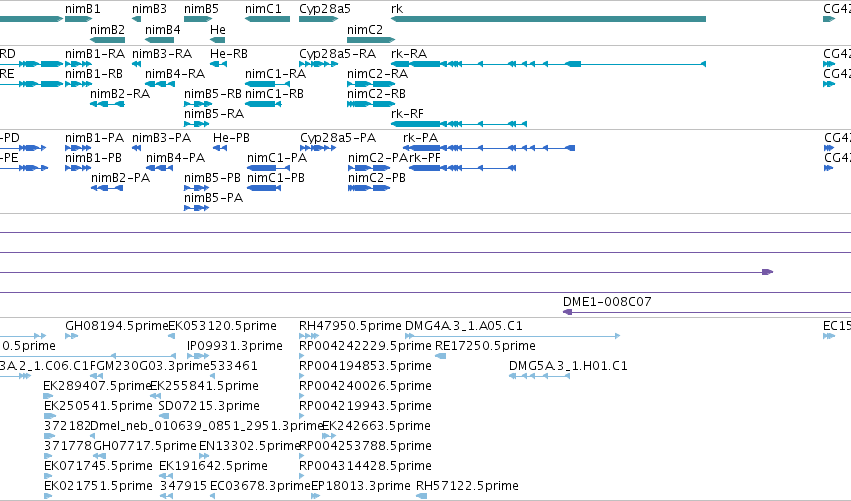The width and height of the screenshot is (851, 501).
Task: Select the Cyp28a5 gene label
Action: [x=325, y=9]
